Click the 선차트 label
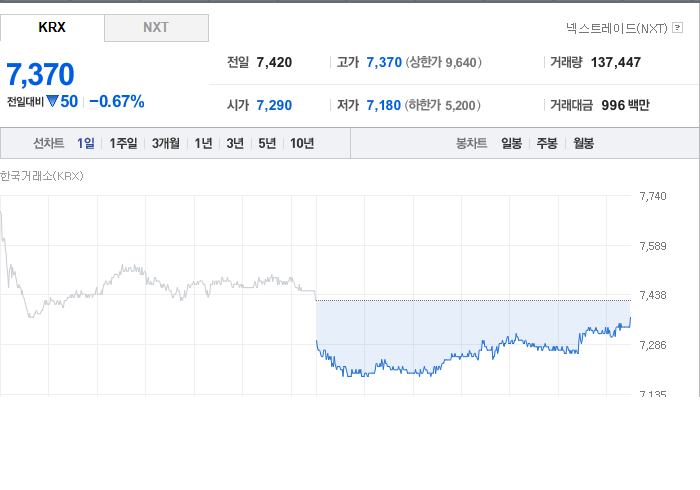 pos(49,143)
